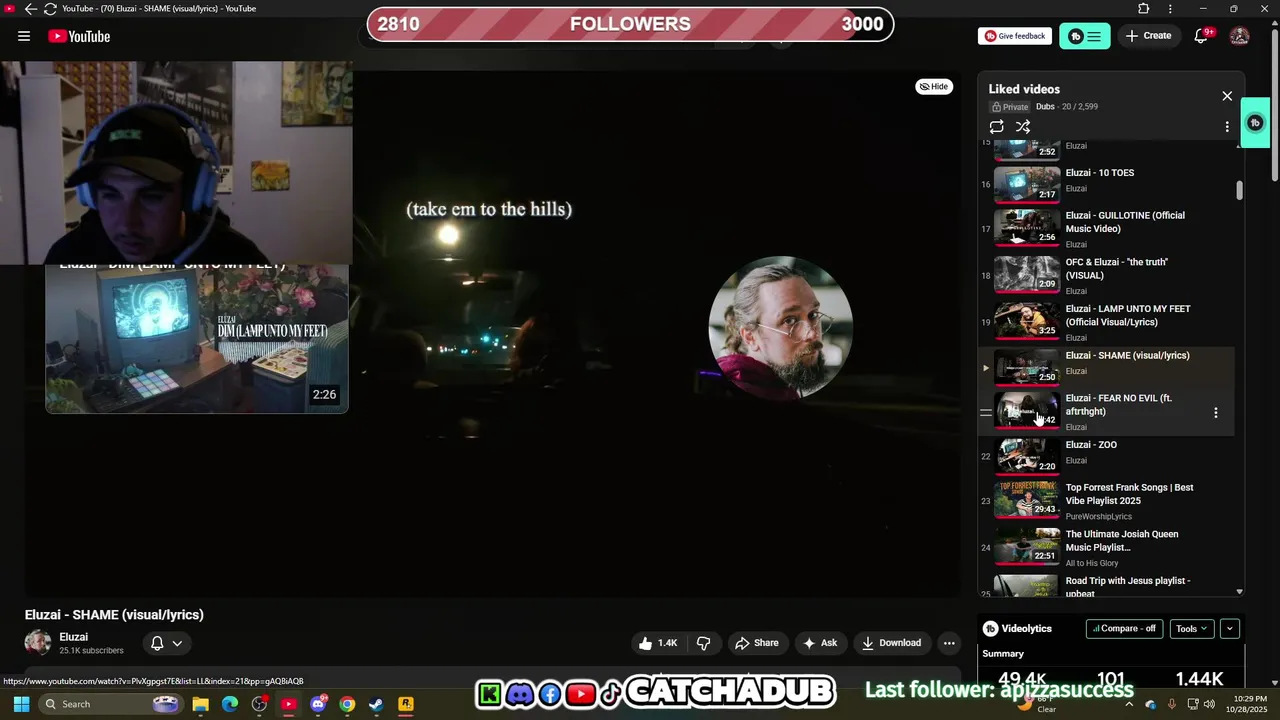
Task: Open Steam from taskbar
Action: [376, 704]
